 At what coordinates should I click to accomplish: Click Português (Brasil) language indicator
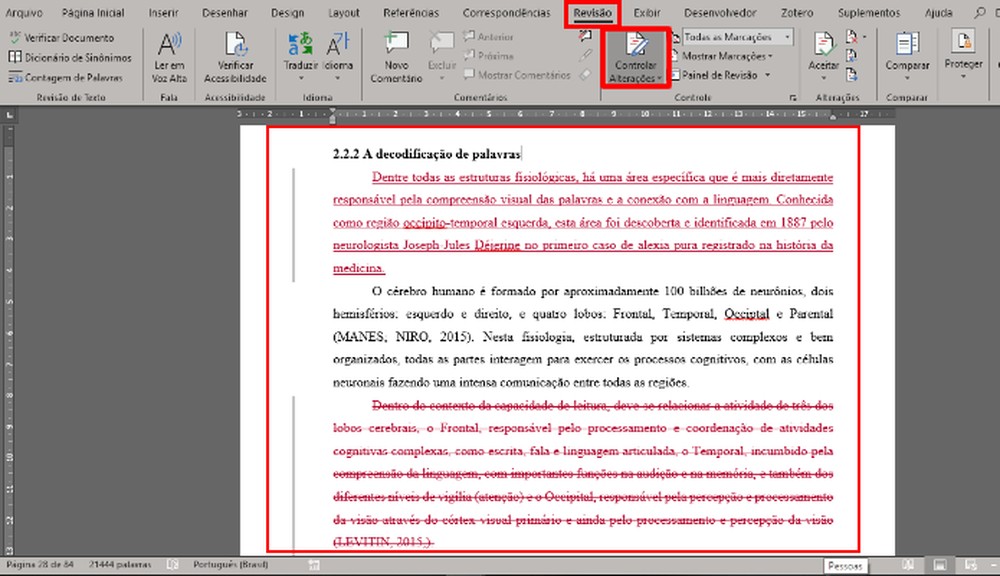pos(230,565)
